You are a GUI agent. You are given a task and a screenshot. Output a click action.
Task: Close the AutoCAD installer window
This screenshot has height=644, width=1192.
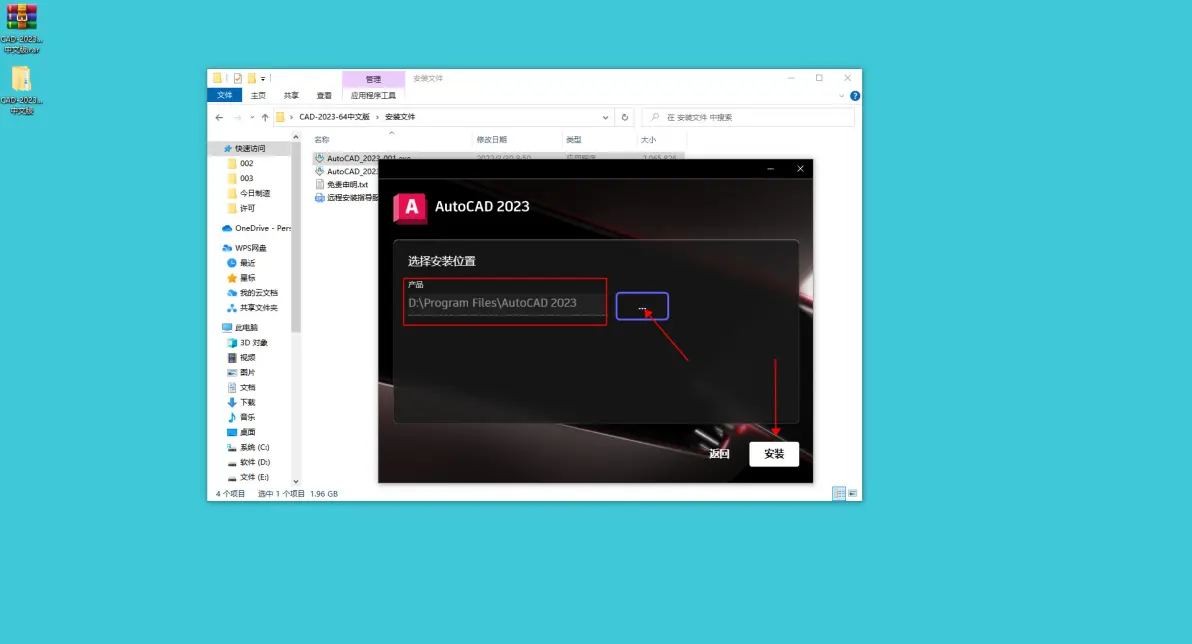800,169
